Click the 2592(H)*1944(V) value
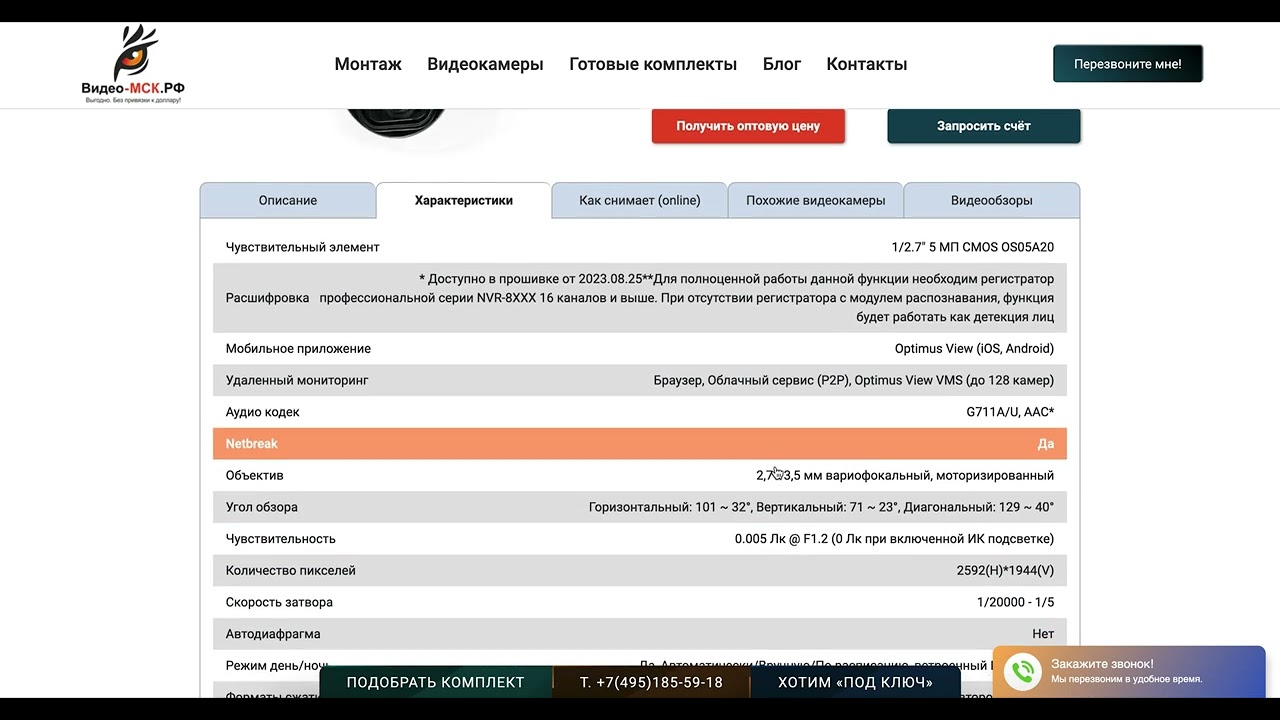This screenshot has height=720, width=1280. [1005, 570]
